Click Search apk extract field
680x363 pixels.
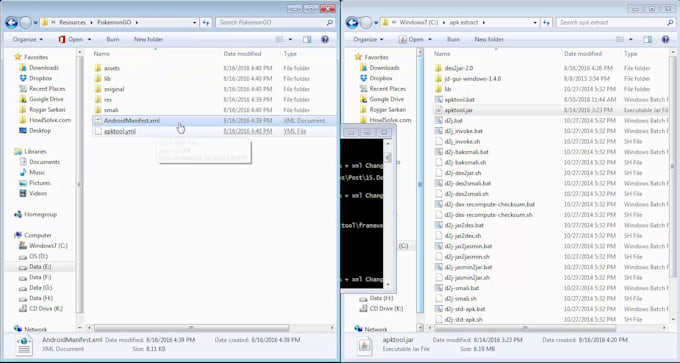(x=616, y=23)
